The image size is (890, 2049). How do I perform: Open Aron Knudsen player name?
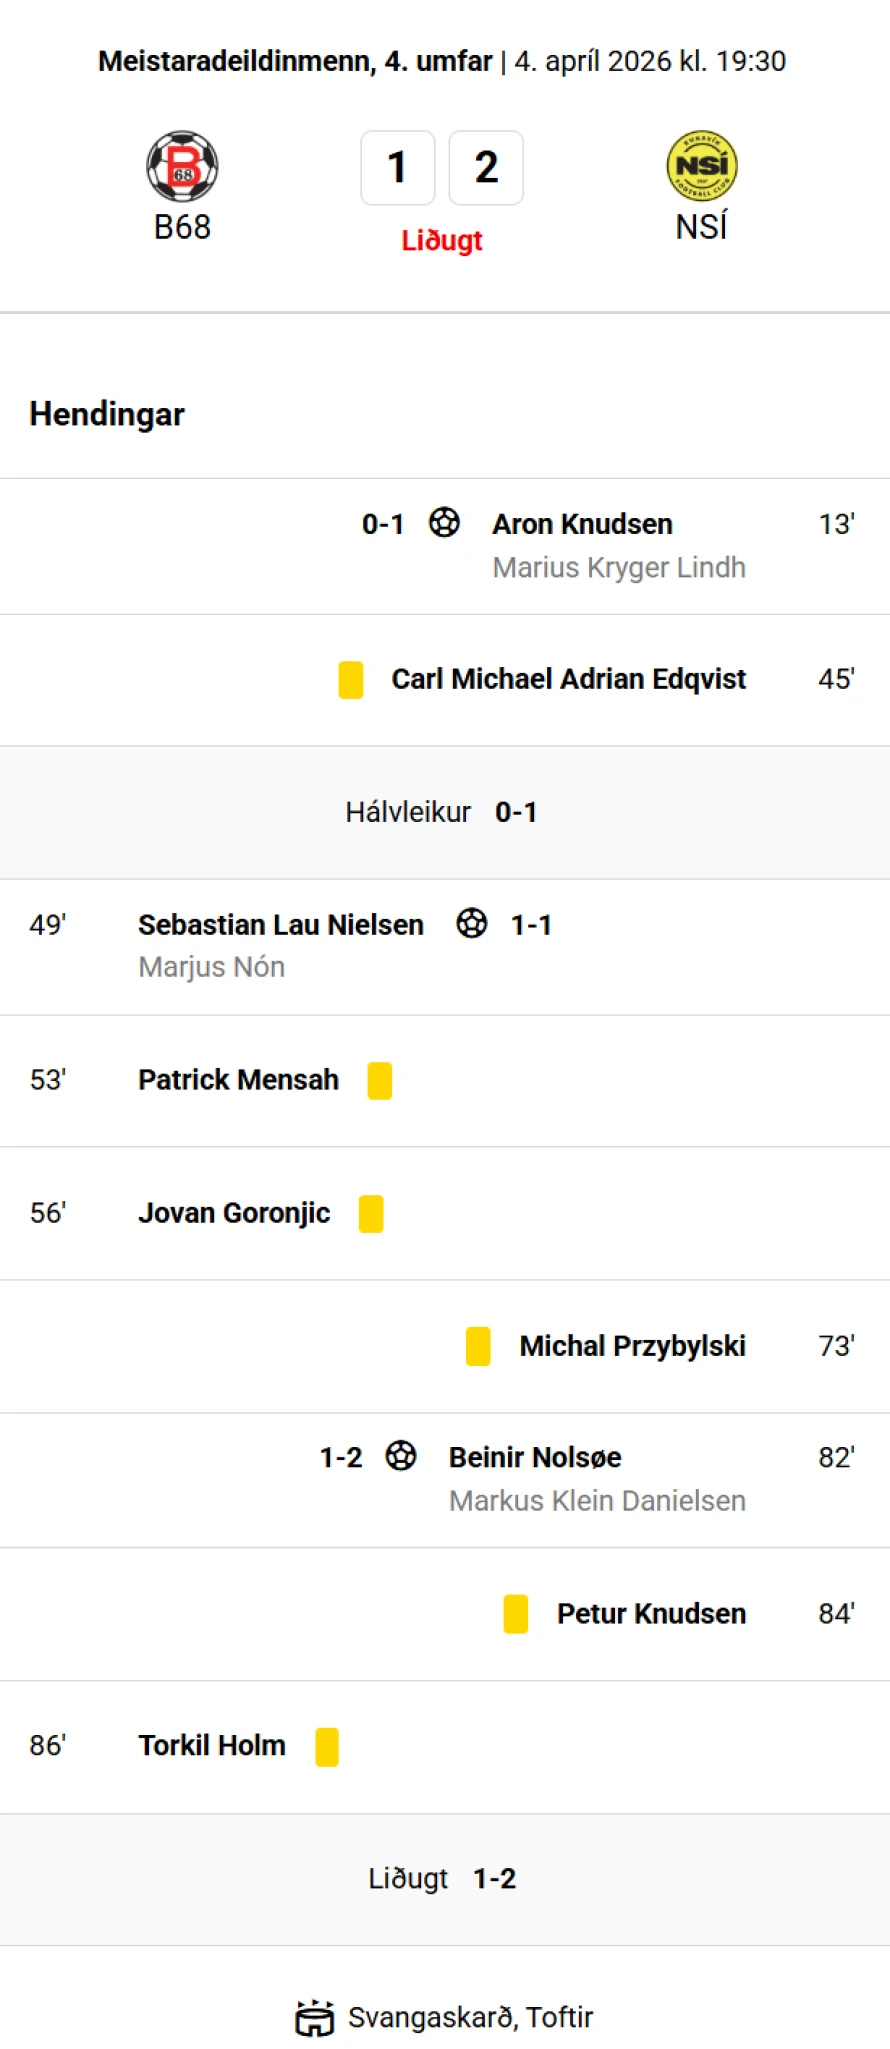(x=582, y=524)
